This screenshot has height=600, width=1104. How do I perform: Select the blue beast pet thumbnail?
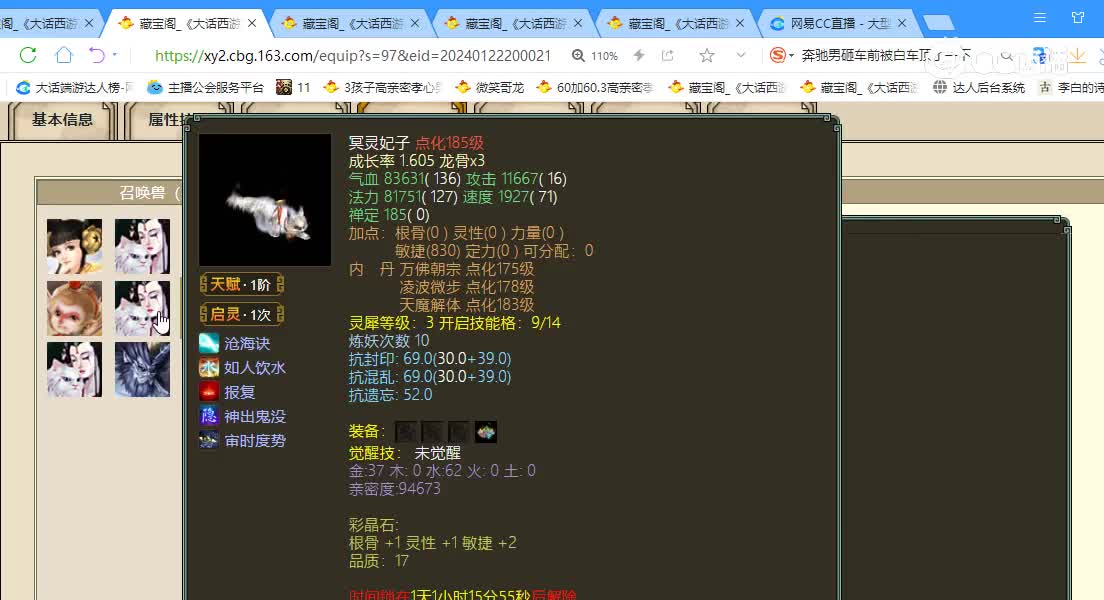point(142,370)
